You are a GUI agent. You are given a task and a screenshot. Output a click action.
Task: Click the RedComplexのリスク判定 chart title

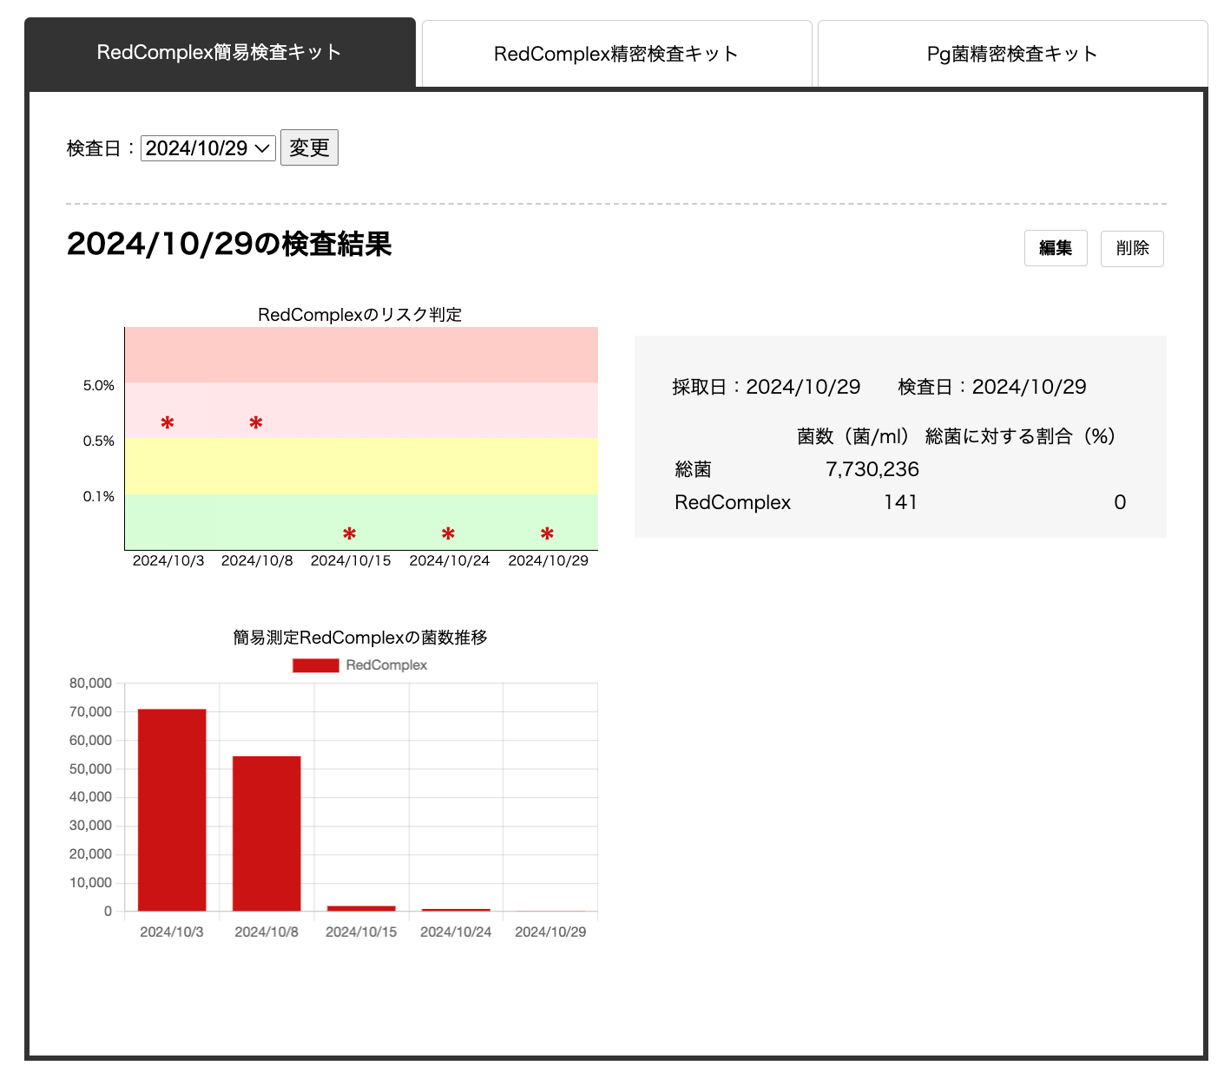click(x=361, y=314)
